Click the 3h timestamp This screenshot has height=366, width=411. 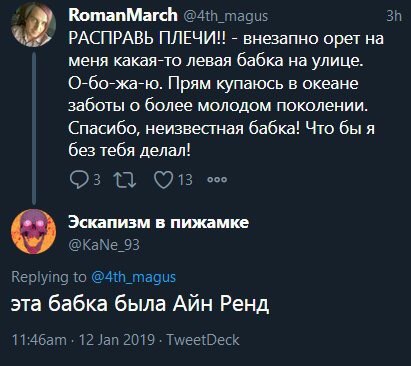point(394,16)
